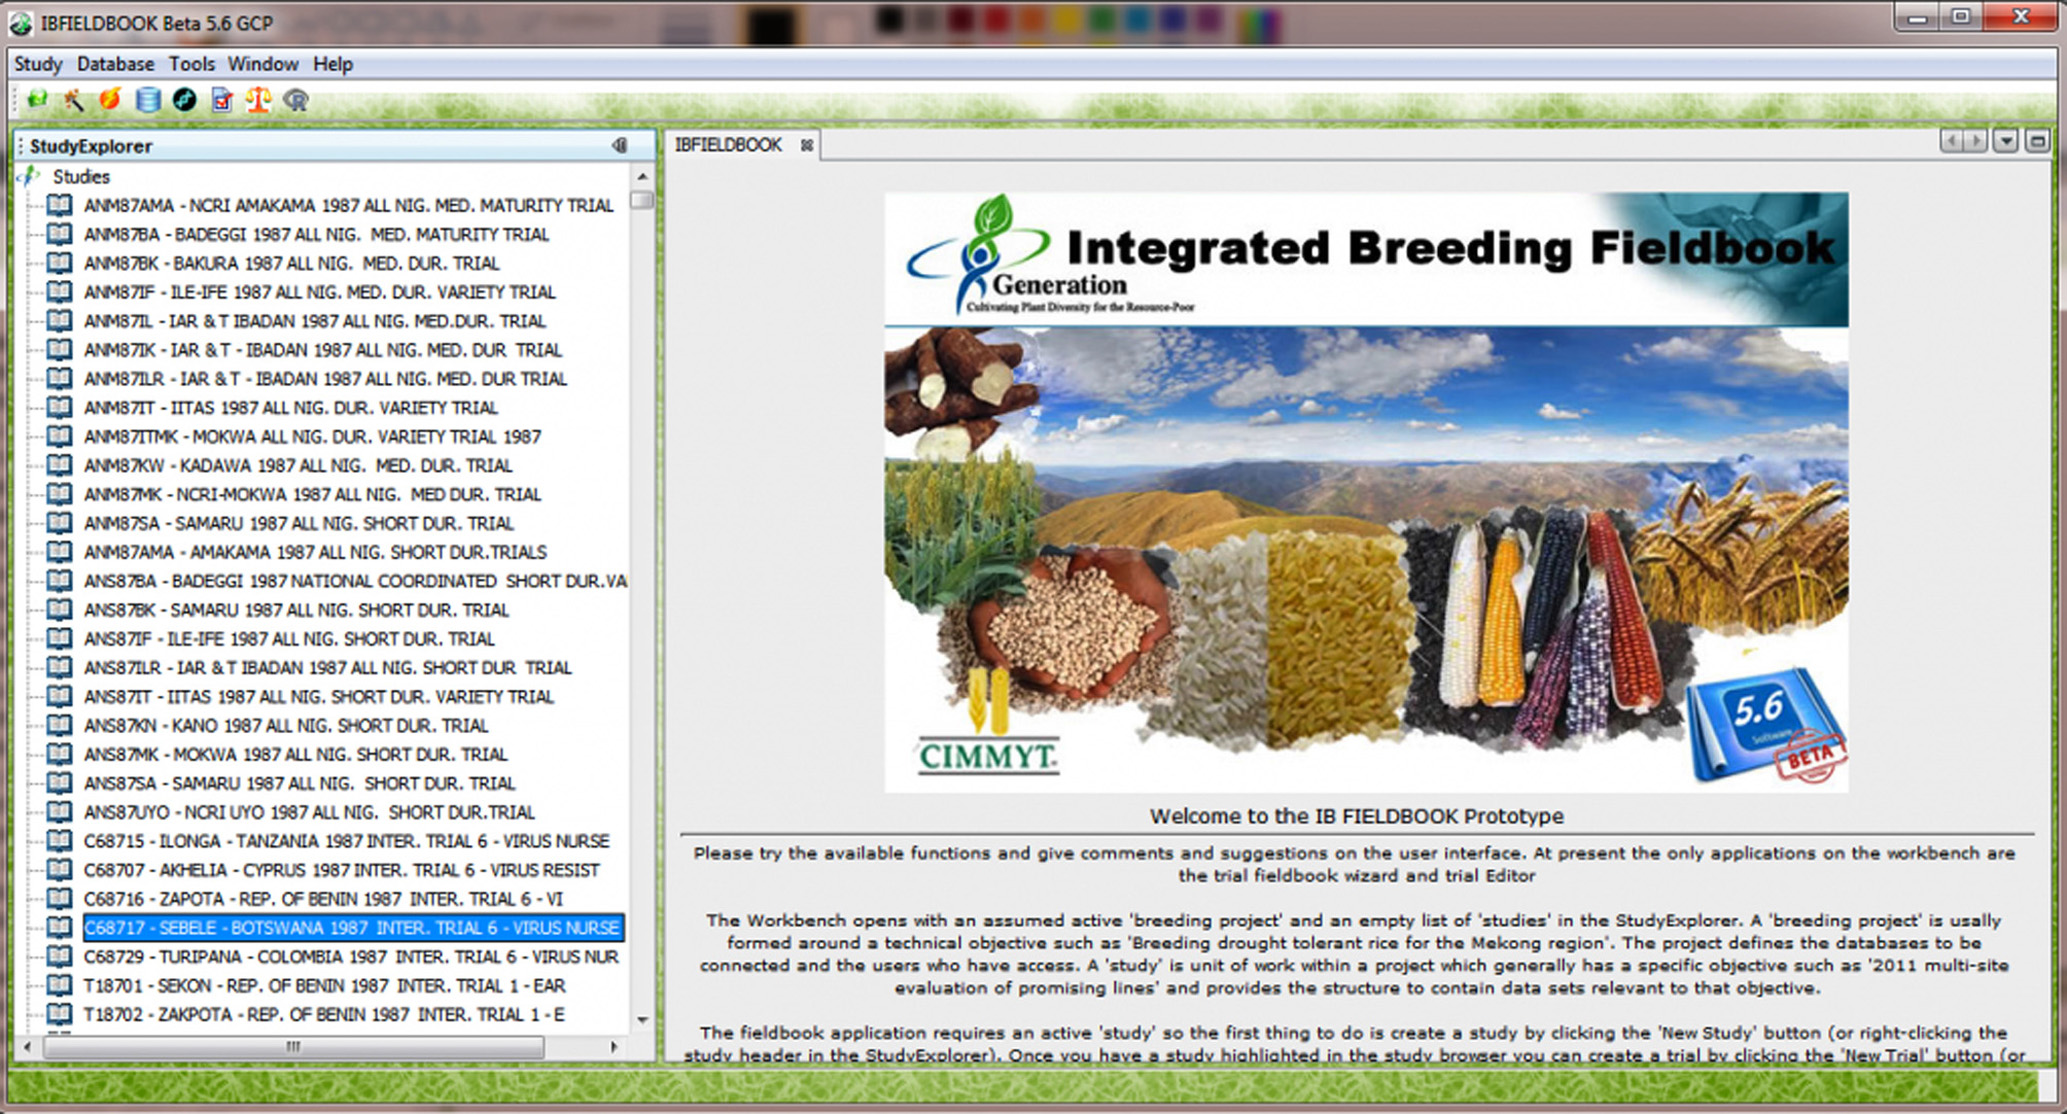The height and width of the screenshot is (1114, 2067).
Task: Click the R statistics toolbar icon
Action: point(296,99)
